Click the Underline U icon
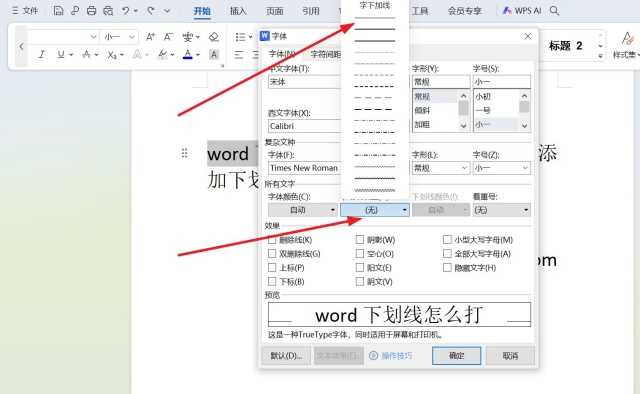Screen dimensions: 640x394 tap(61, 54)
